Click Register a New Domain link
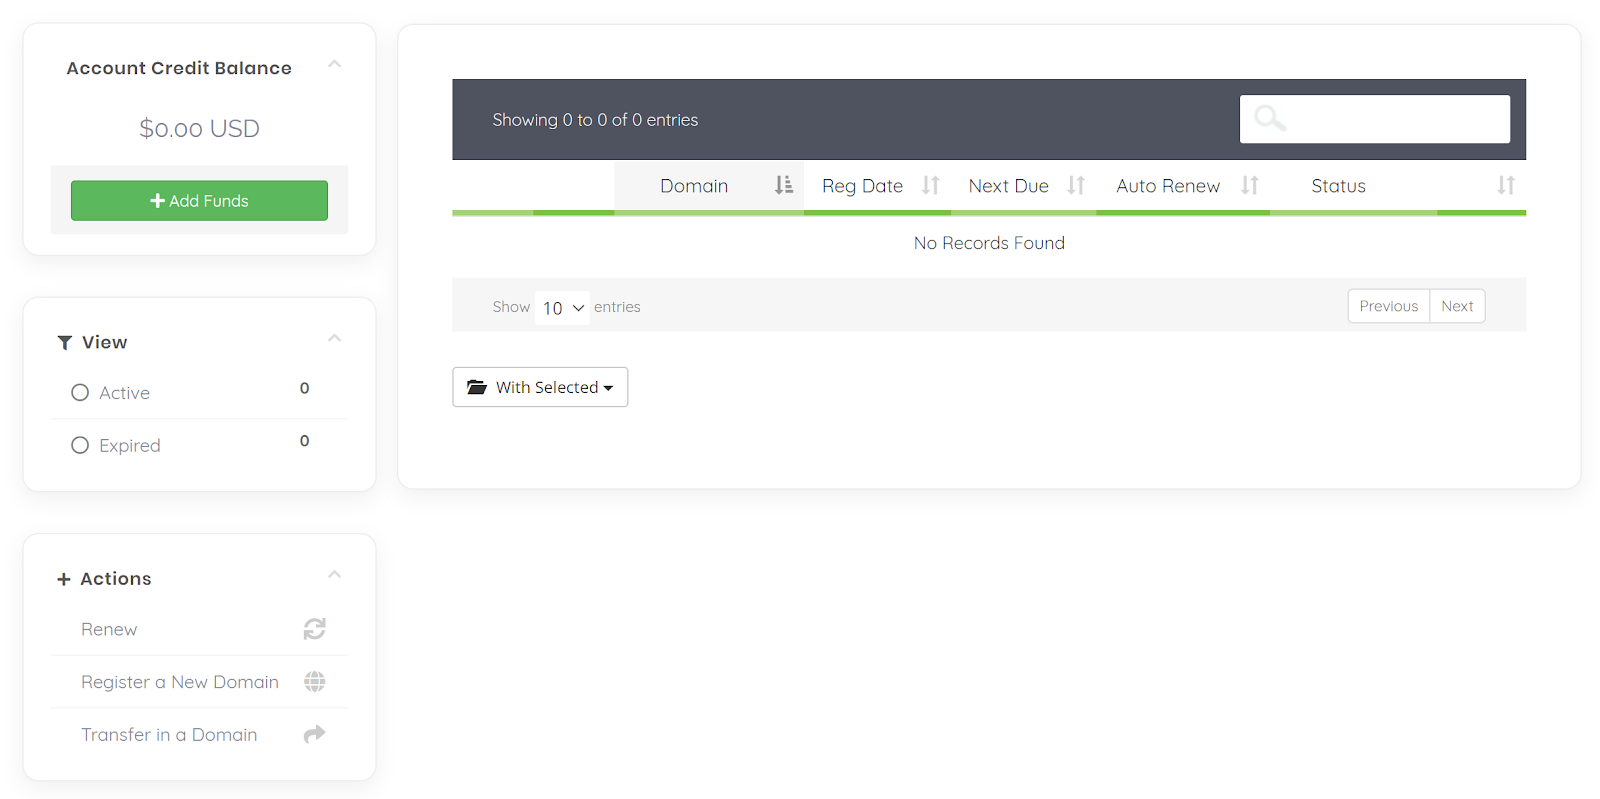 pyautogui.click(x=180, y=682)
